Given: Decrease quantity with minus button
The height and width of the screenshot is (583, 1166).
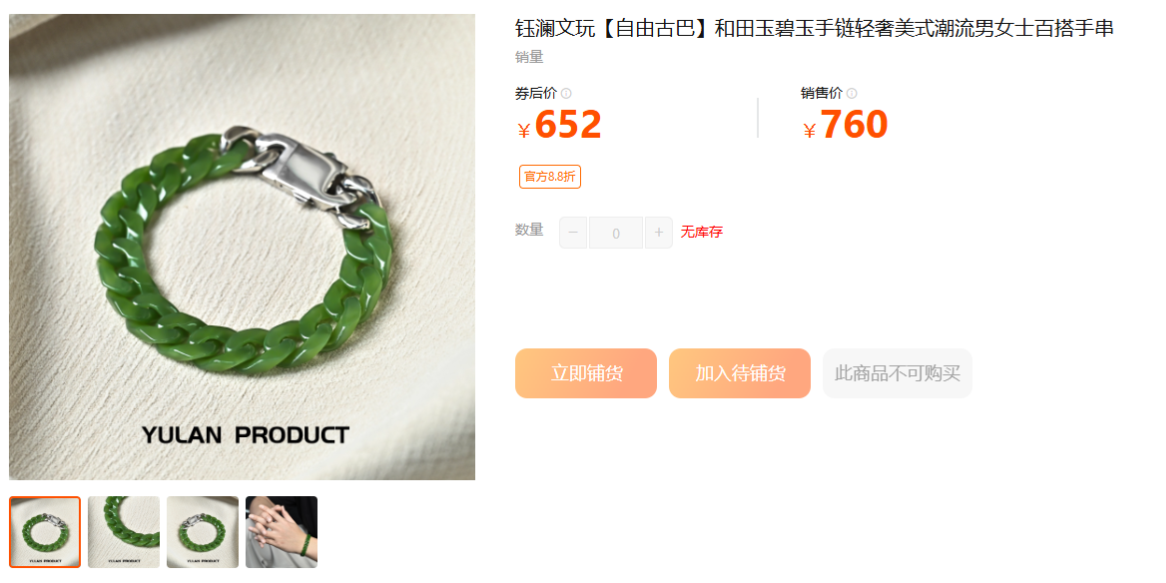Looking at the screenshot, I should 573,233.
